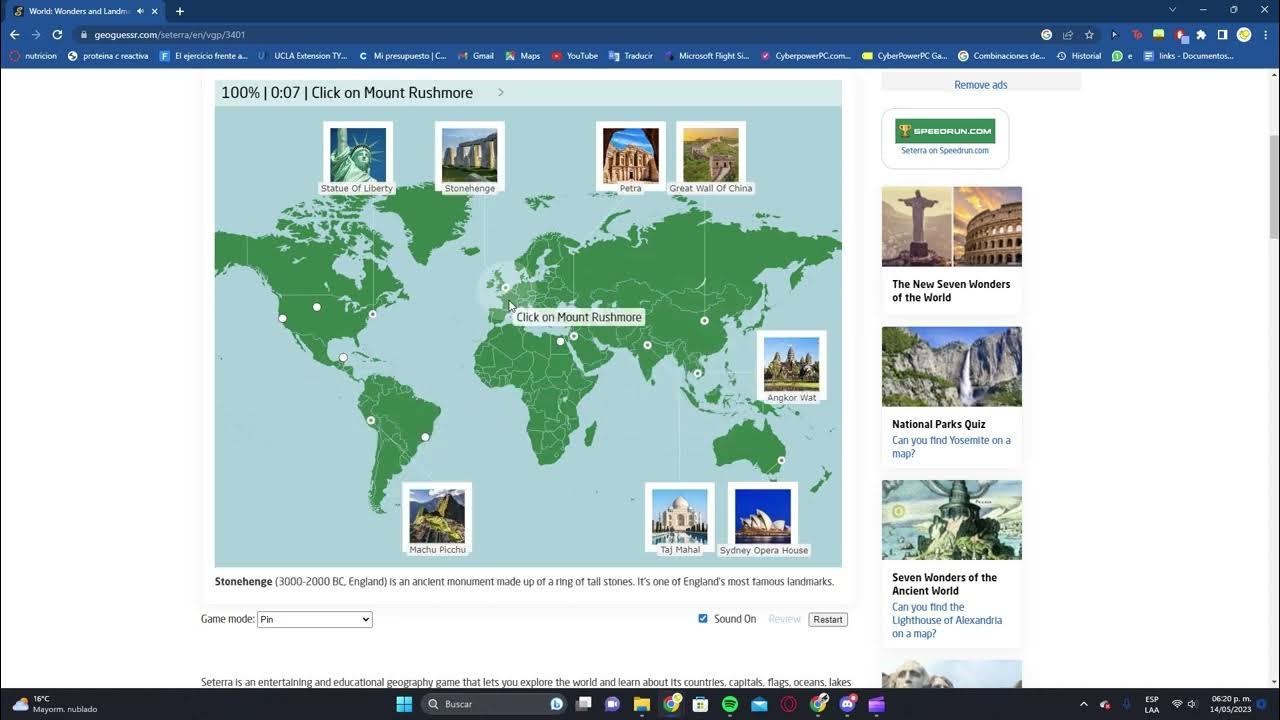Screen dimensions: 1280x720
Task: Click the taskbar clock showing 06:20 p. m.
Action: (x=1231, y=704)
